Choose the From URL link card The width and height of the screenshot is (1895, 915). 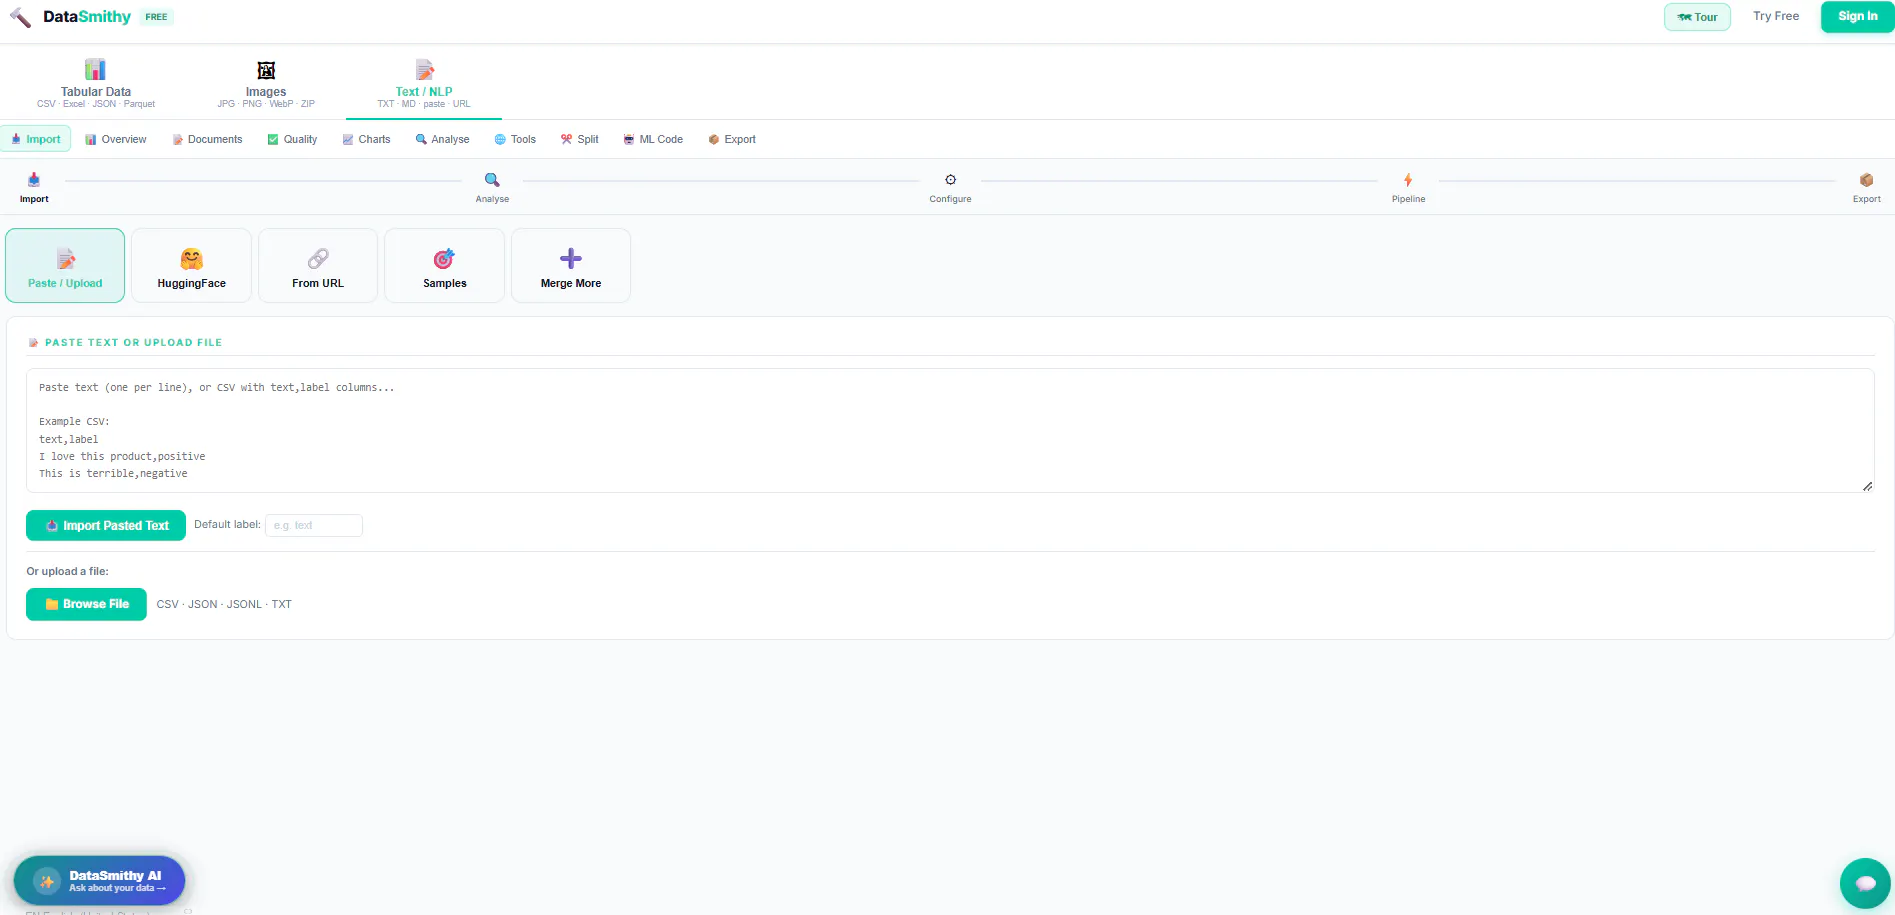pyautogui.click(x=318, y=265)
